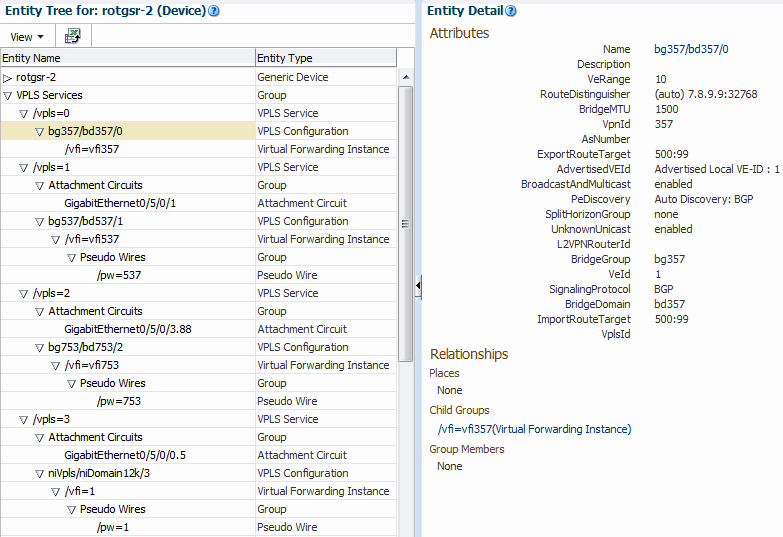
Task: Click the VeRange value 10
Action: pos(661,79)
